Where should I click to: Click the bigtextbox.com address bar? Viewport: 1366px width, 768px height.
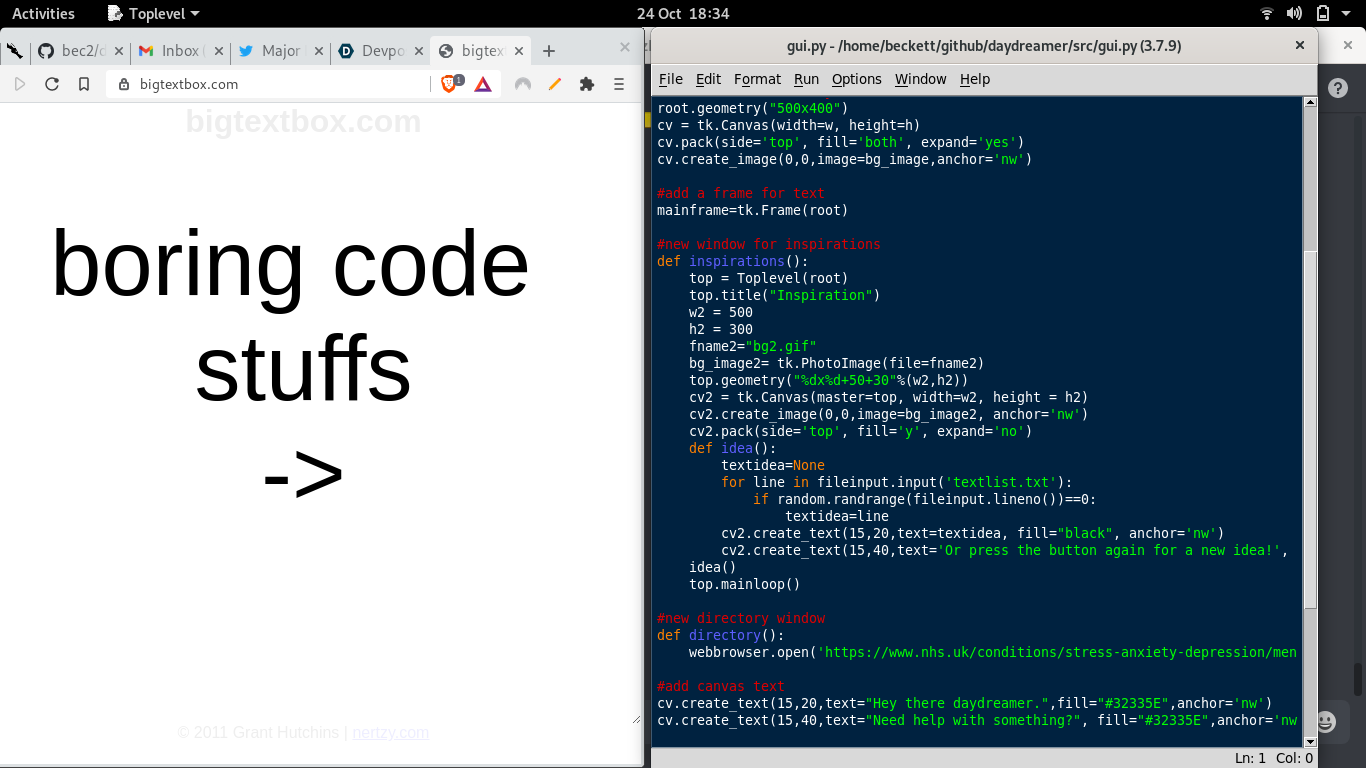[x=268, y=84]
